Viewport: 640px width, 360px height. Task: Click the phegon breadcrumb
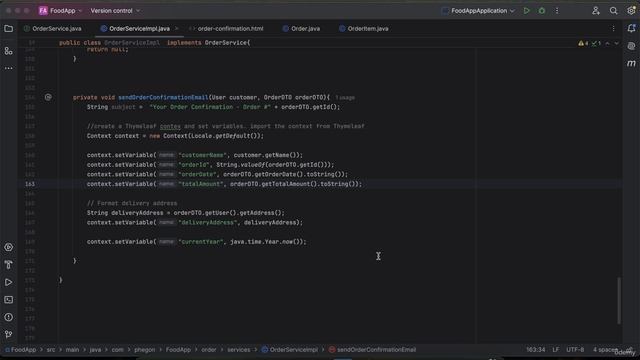(144, 349)
